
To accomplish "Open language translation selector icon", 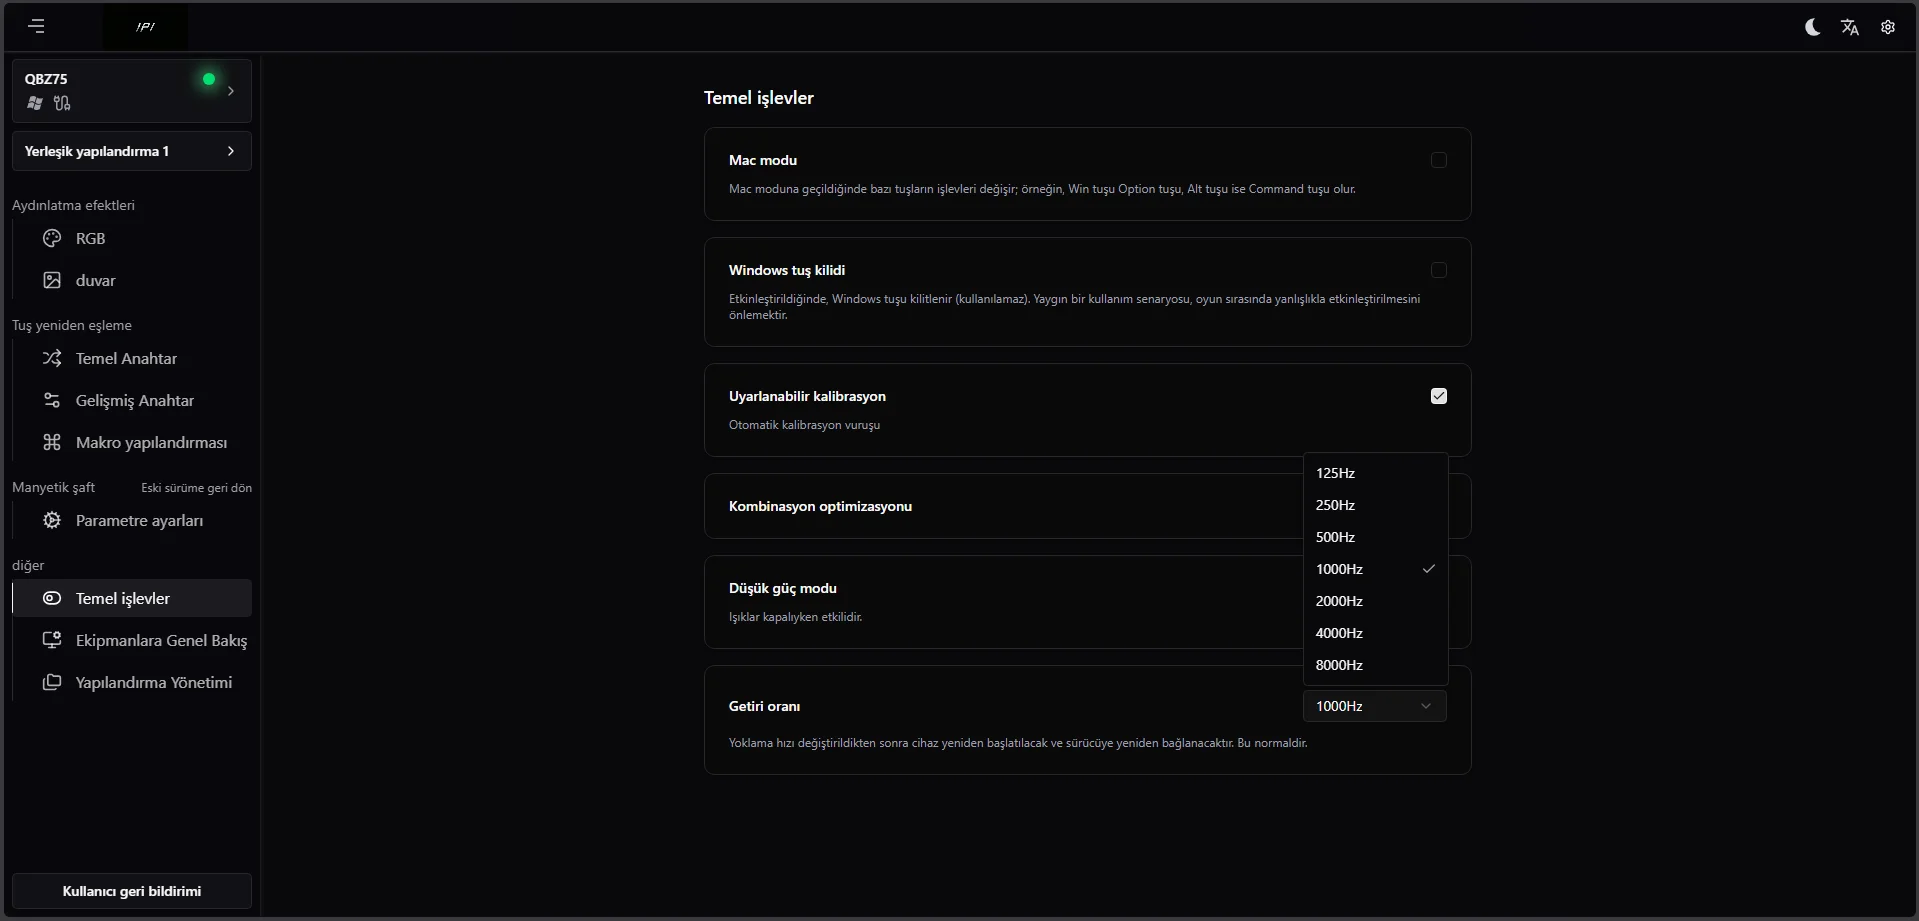I will click(1850, 27).
